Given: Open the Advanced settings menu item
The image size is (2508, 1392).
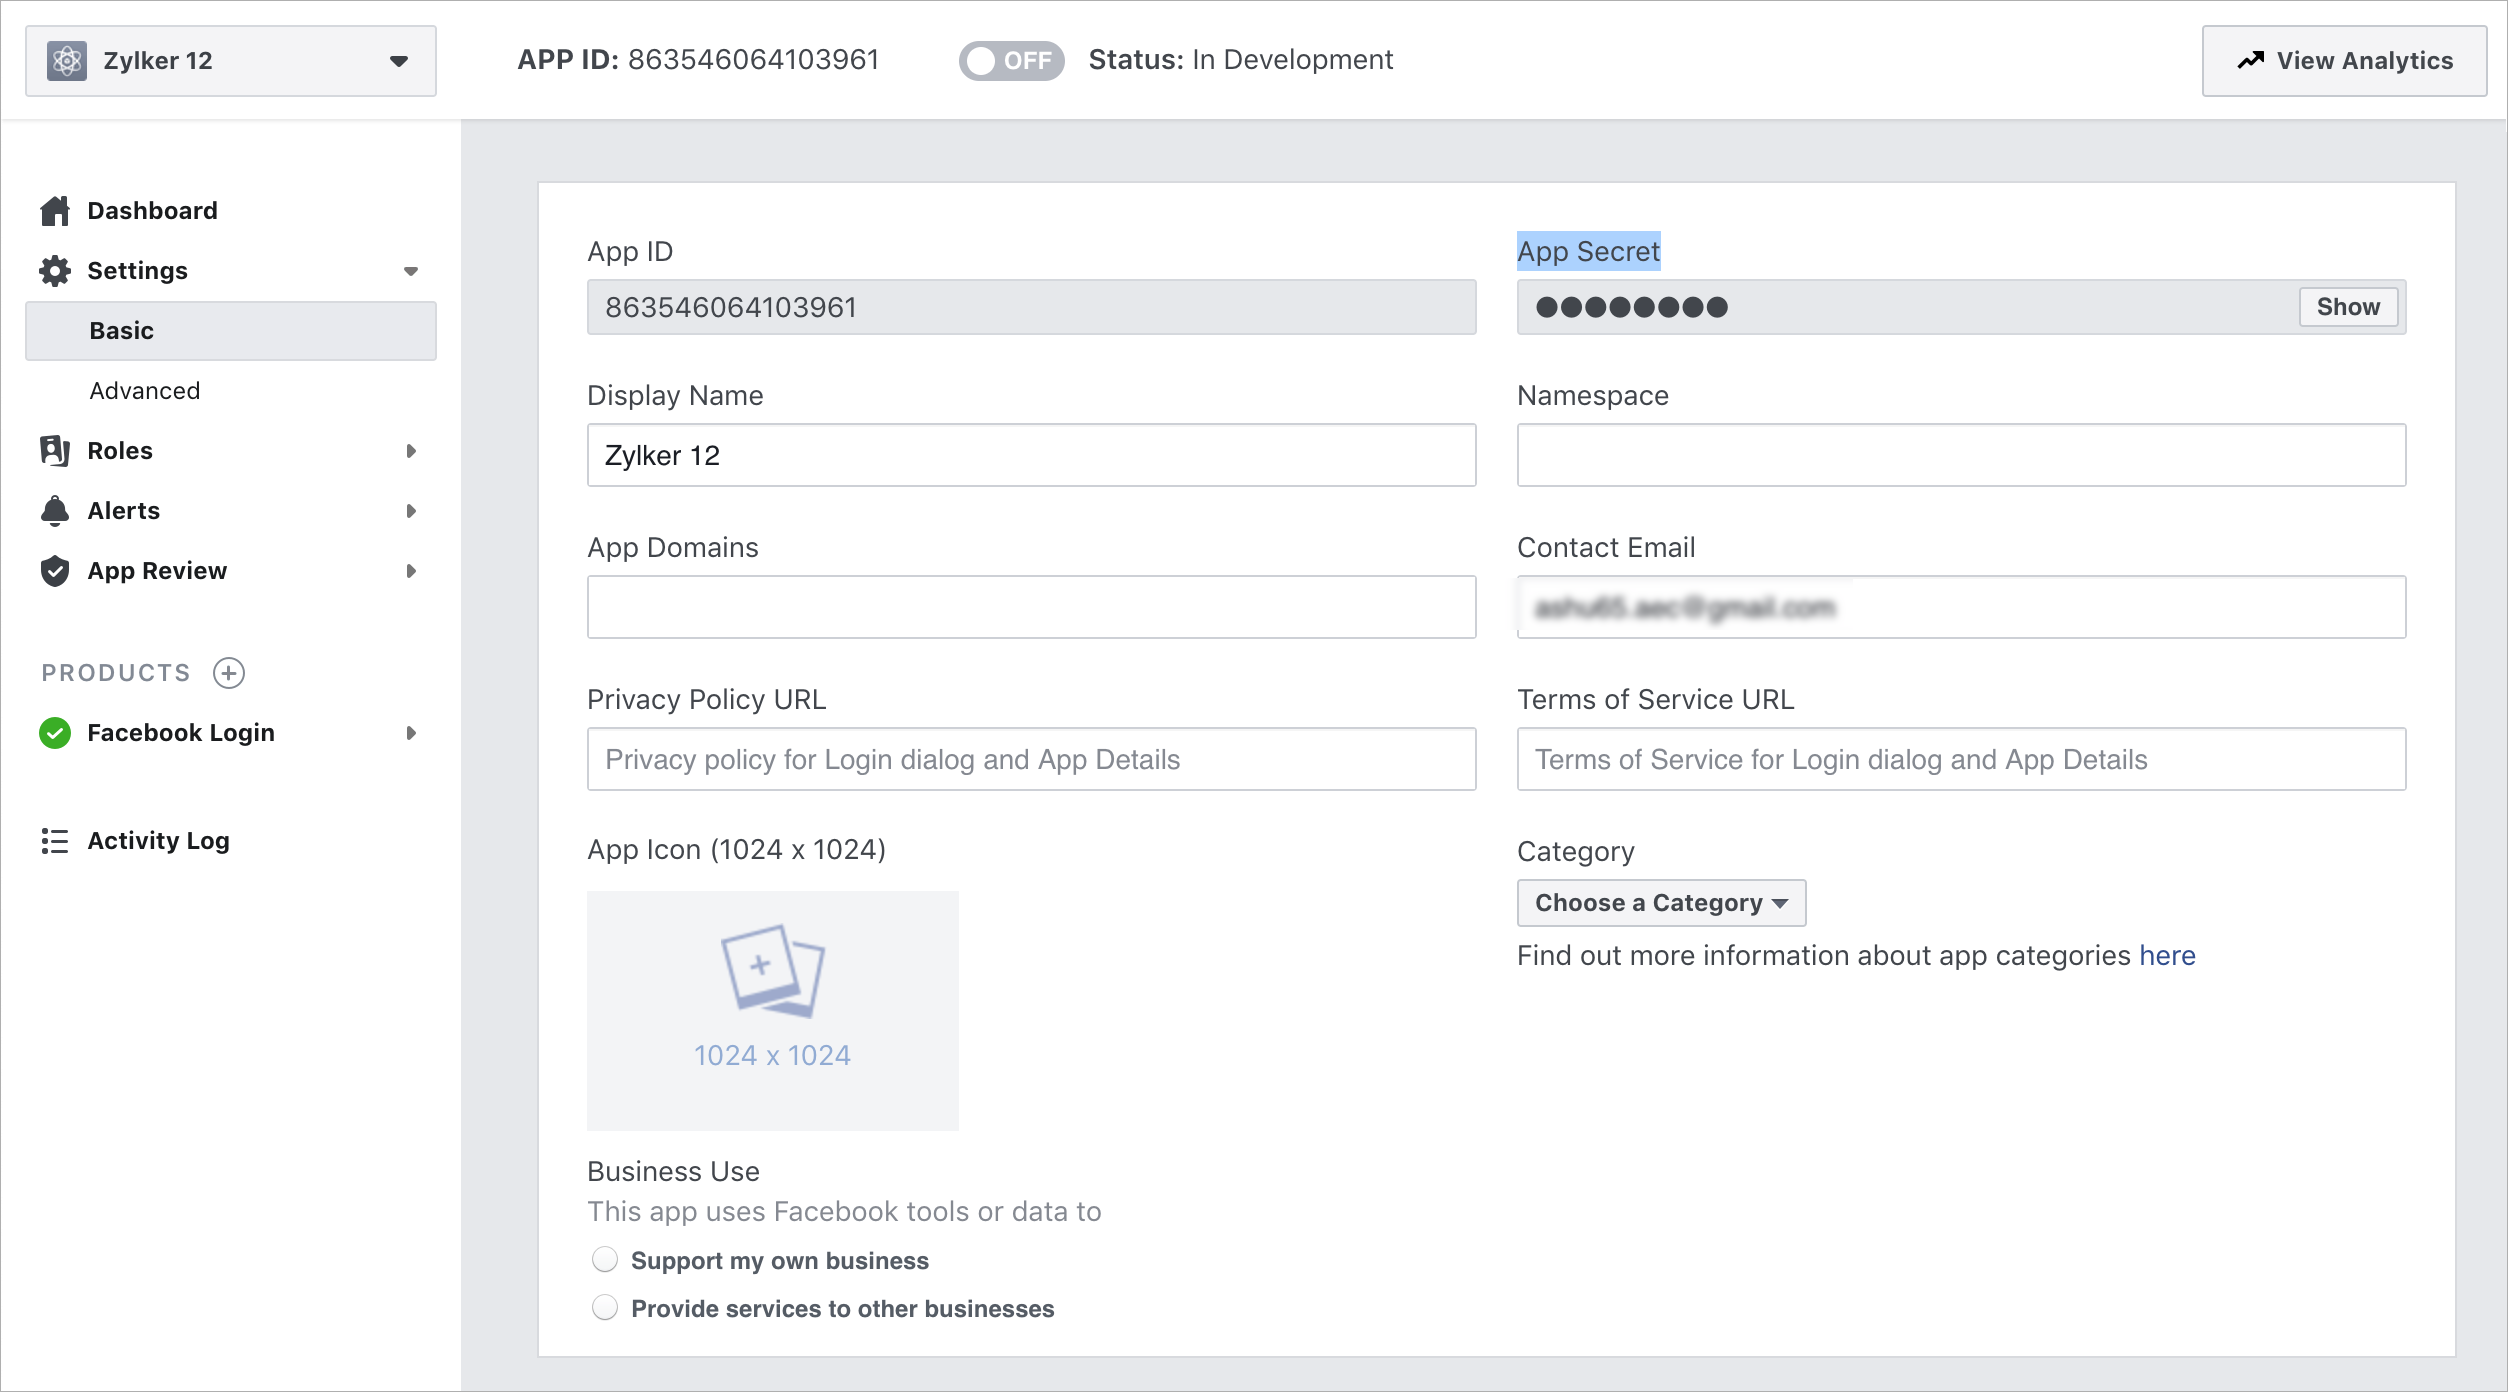Looking at the screenshot, I should [145, 391].
